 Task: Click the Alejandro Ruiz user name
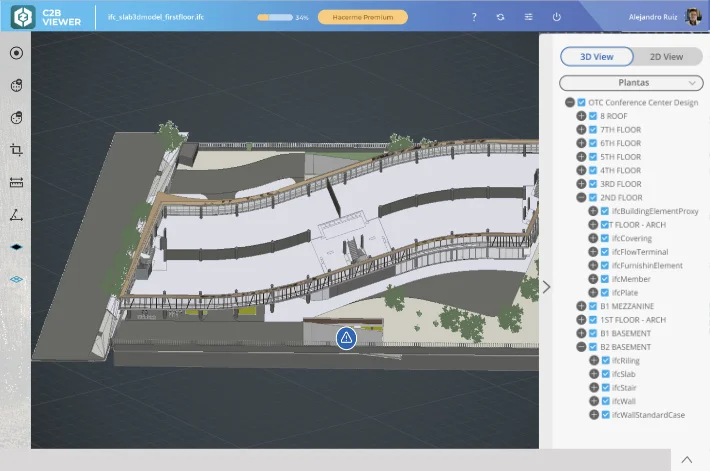click(653, 17)
